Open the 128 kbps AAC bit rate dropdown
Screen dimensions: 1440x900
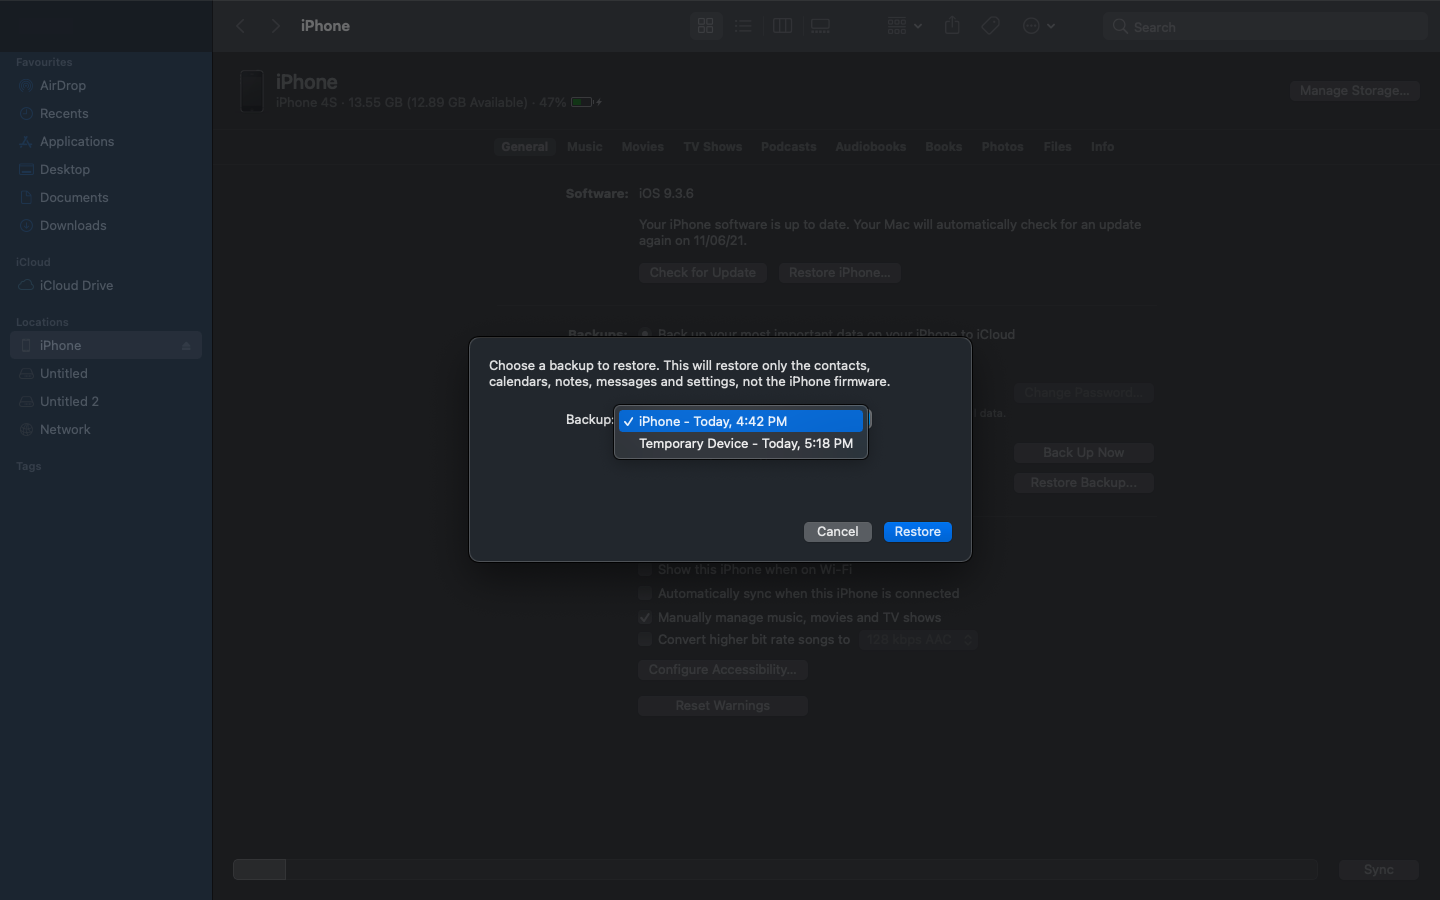tap(918, 640)
